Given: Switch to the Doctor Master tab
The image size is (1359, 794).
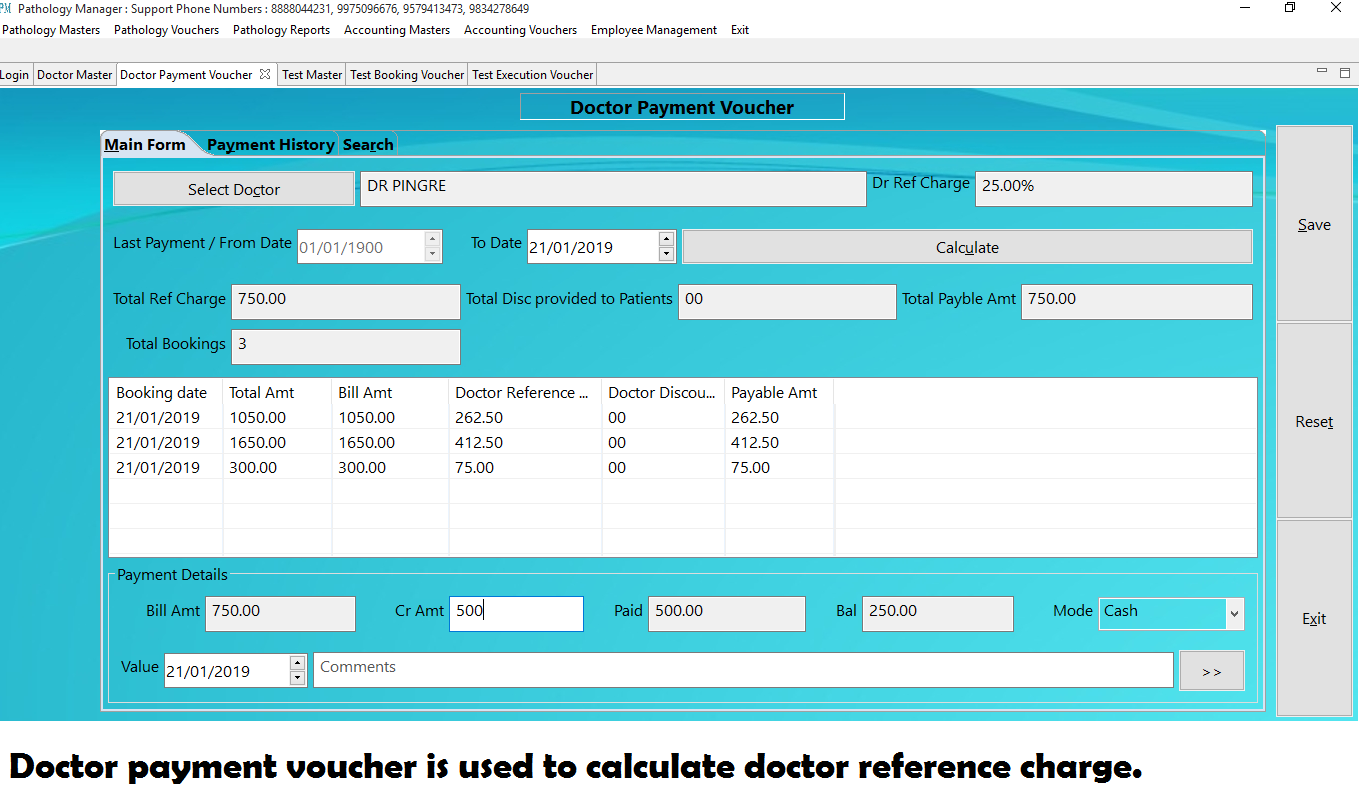Looking at the screenshot, I should pos(74,75).
